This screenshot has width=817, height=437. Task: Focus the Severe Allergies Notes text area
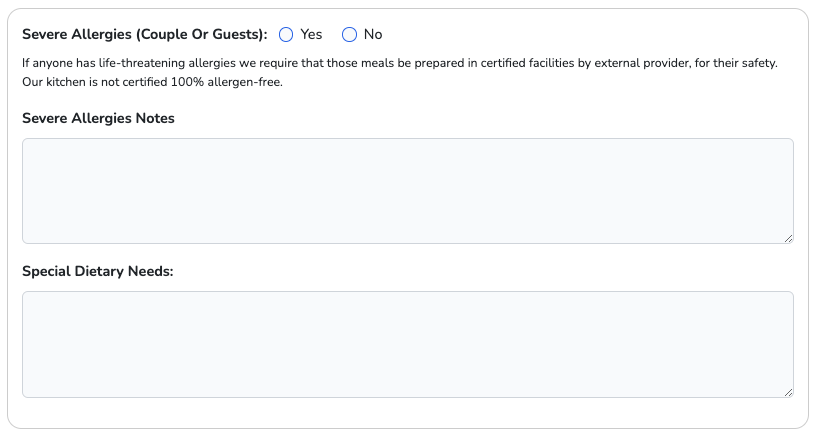pyautogui.click(x=408, y=190)
